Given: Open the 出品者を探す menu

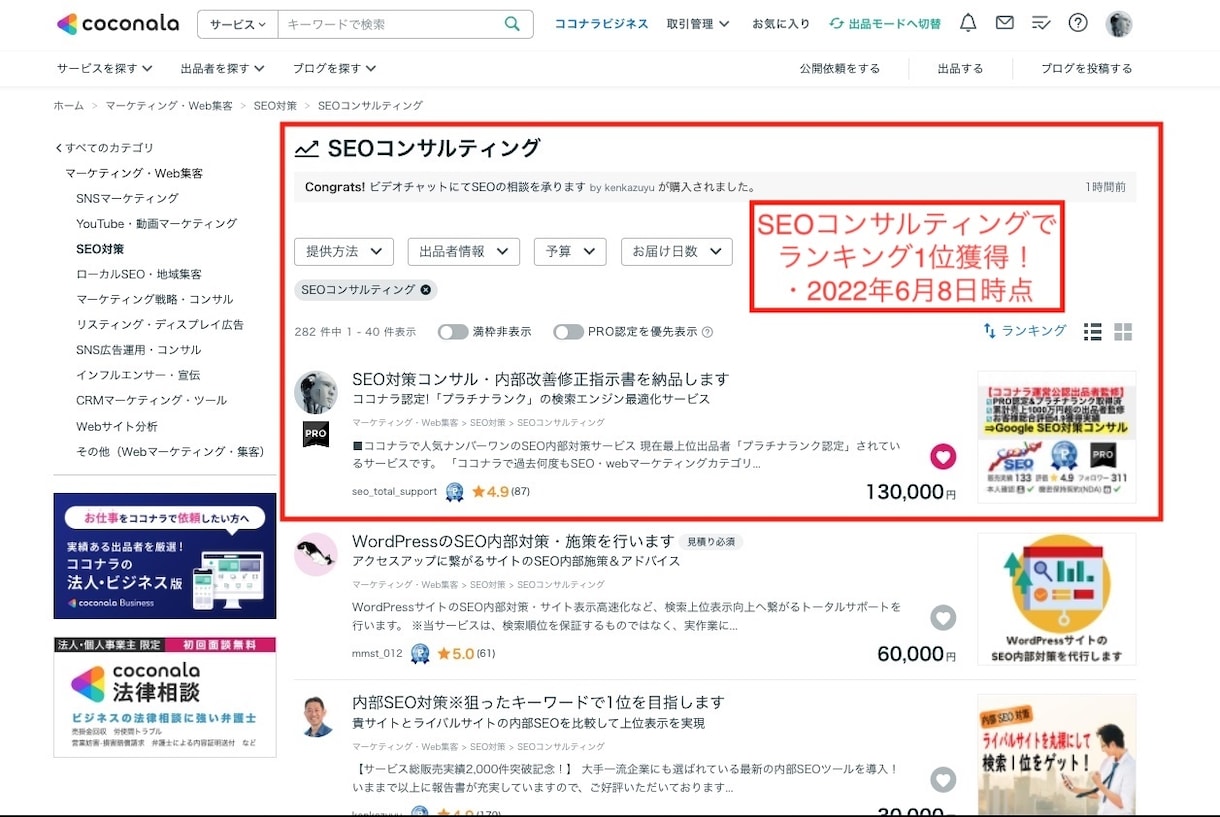Looking at the screenshot, I should [x=223, y=69].
